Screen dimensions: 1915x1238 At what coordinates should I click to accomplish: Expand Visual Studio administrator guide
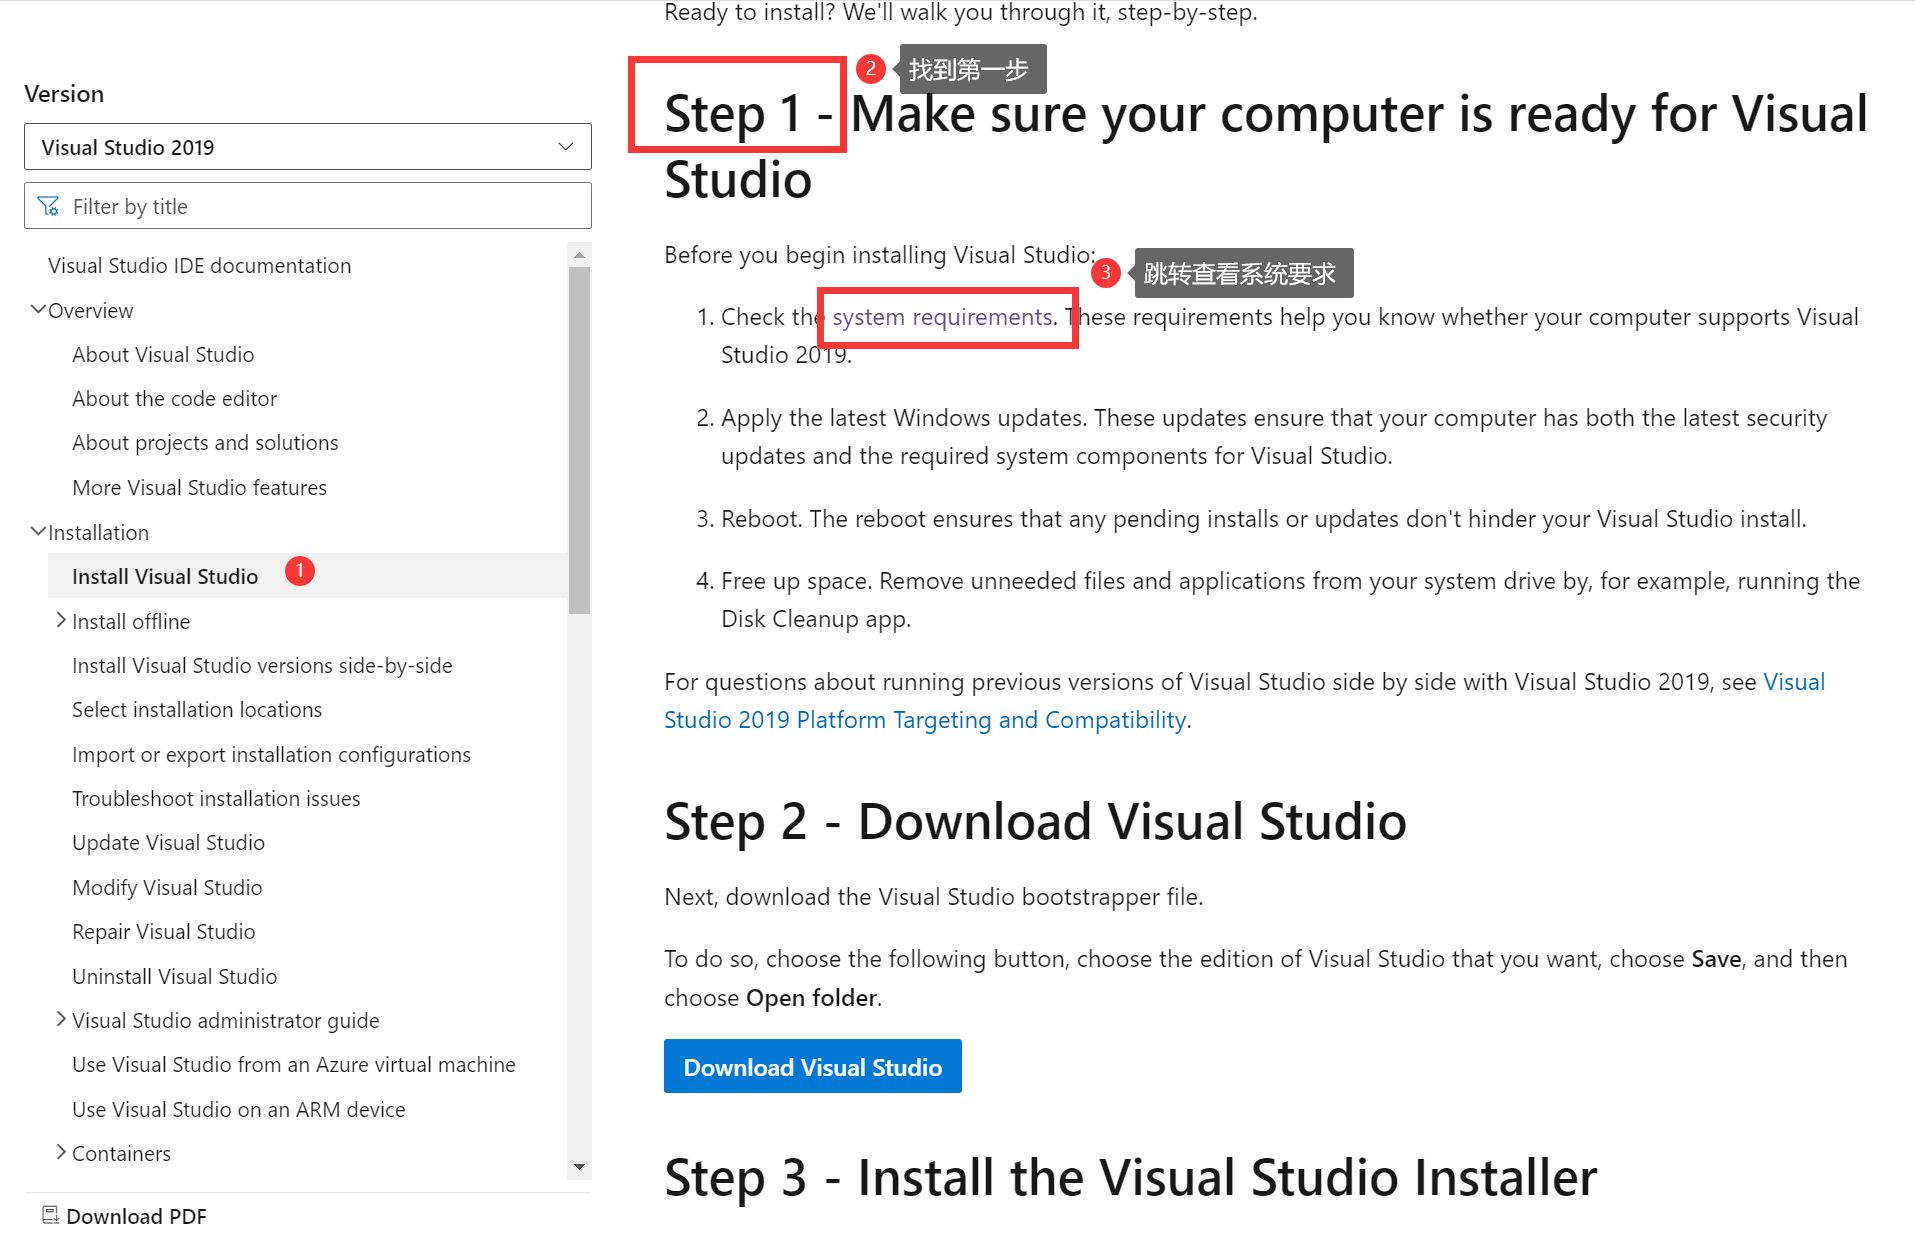pos(61,1020)
